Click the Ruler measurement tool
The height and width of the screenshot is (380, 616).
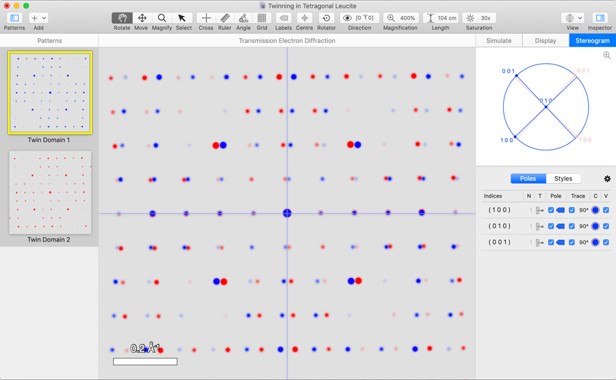[225, 18]
